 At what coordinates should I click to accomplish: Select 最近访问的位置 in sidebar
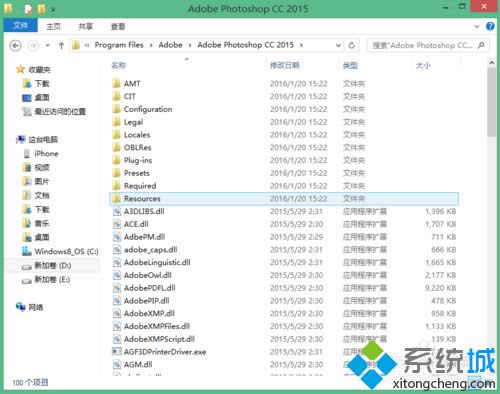(60, 111)
